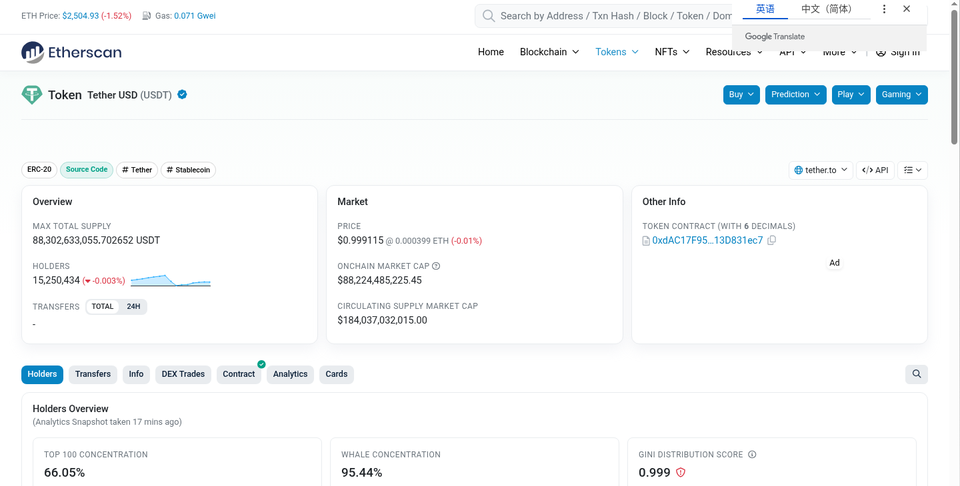Click the onchain market cap help icon

coord(436,266)
